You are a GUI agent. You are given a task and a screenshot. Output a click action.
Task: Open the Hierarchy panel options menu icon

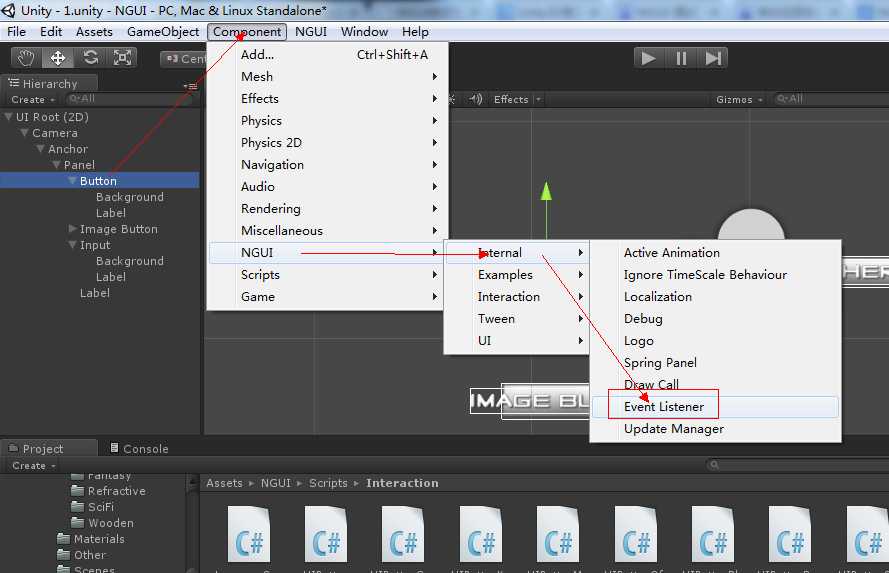(x=191, y=86)
